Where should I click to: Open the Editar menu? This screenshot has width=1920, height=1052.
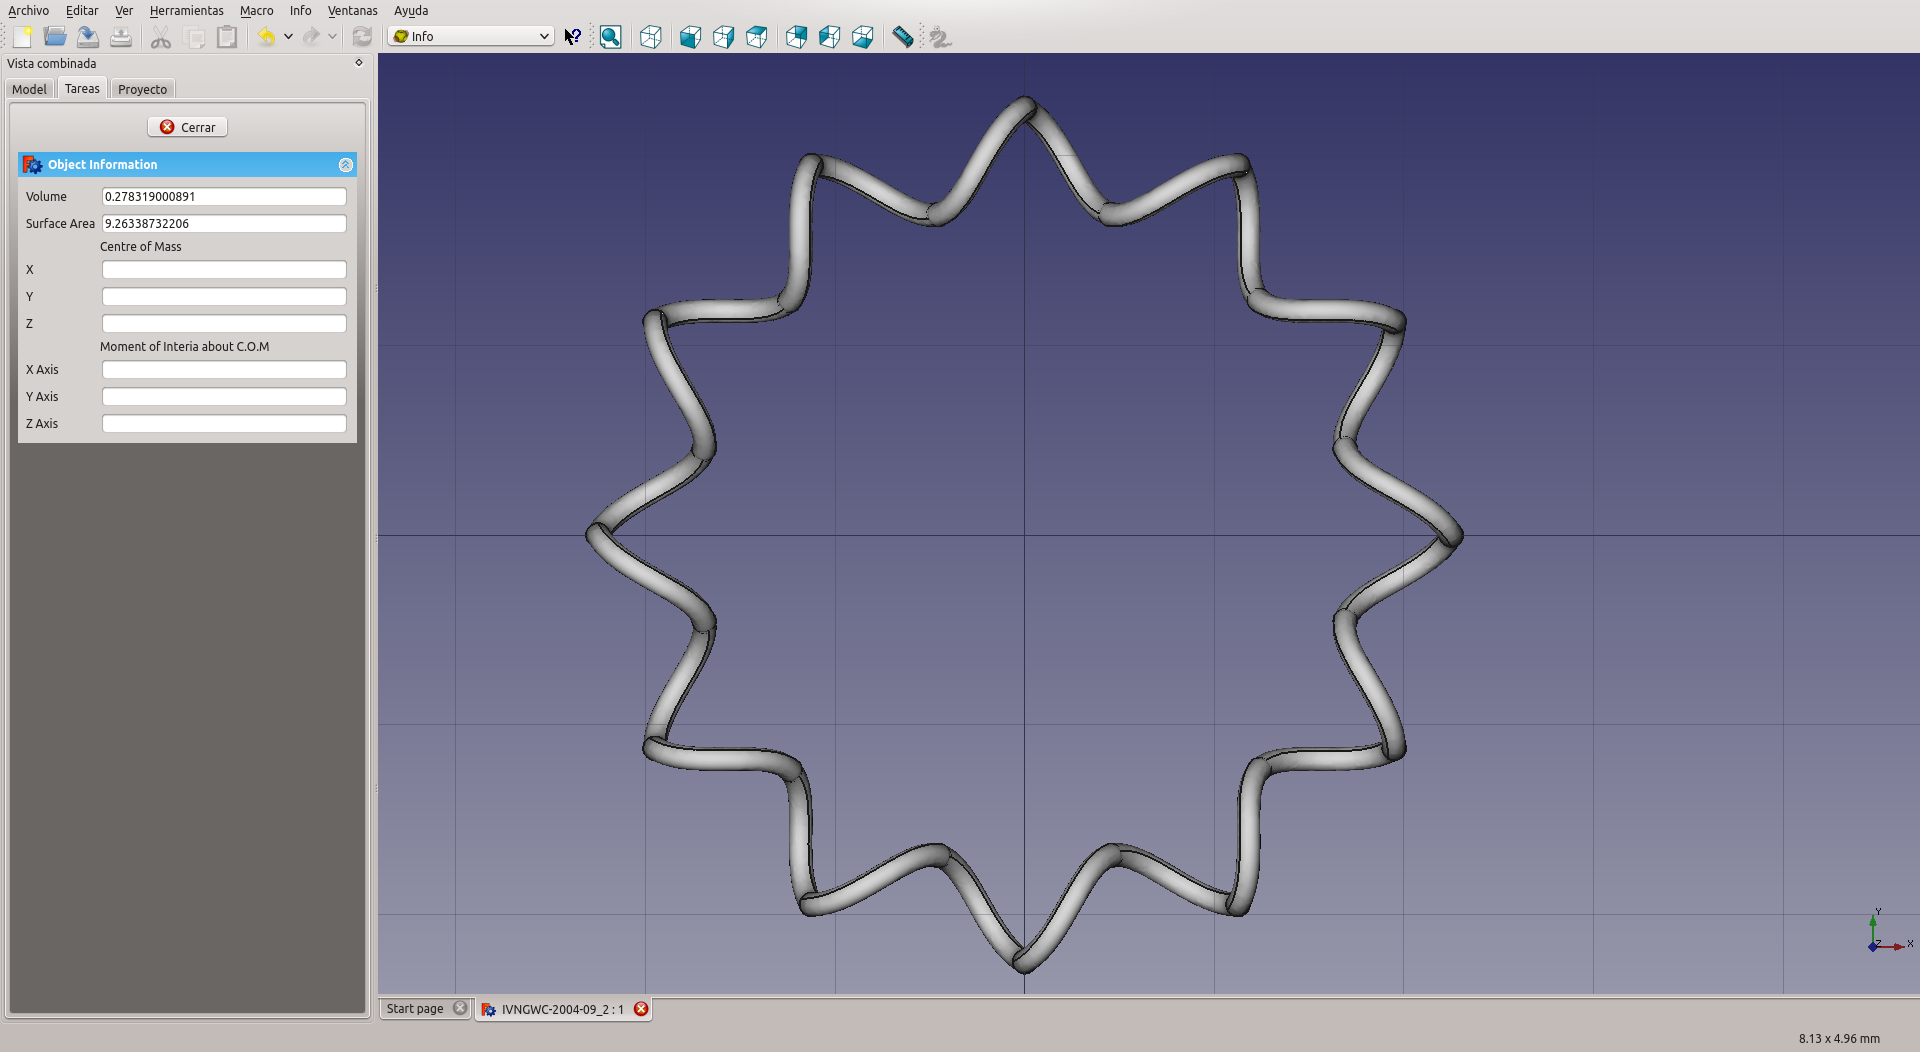tap(82, 10)
